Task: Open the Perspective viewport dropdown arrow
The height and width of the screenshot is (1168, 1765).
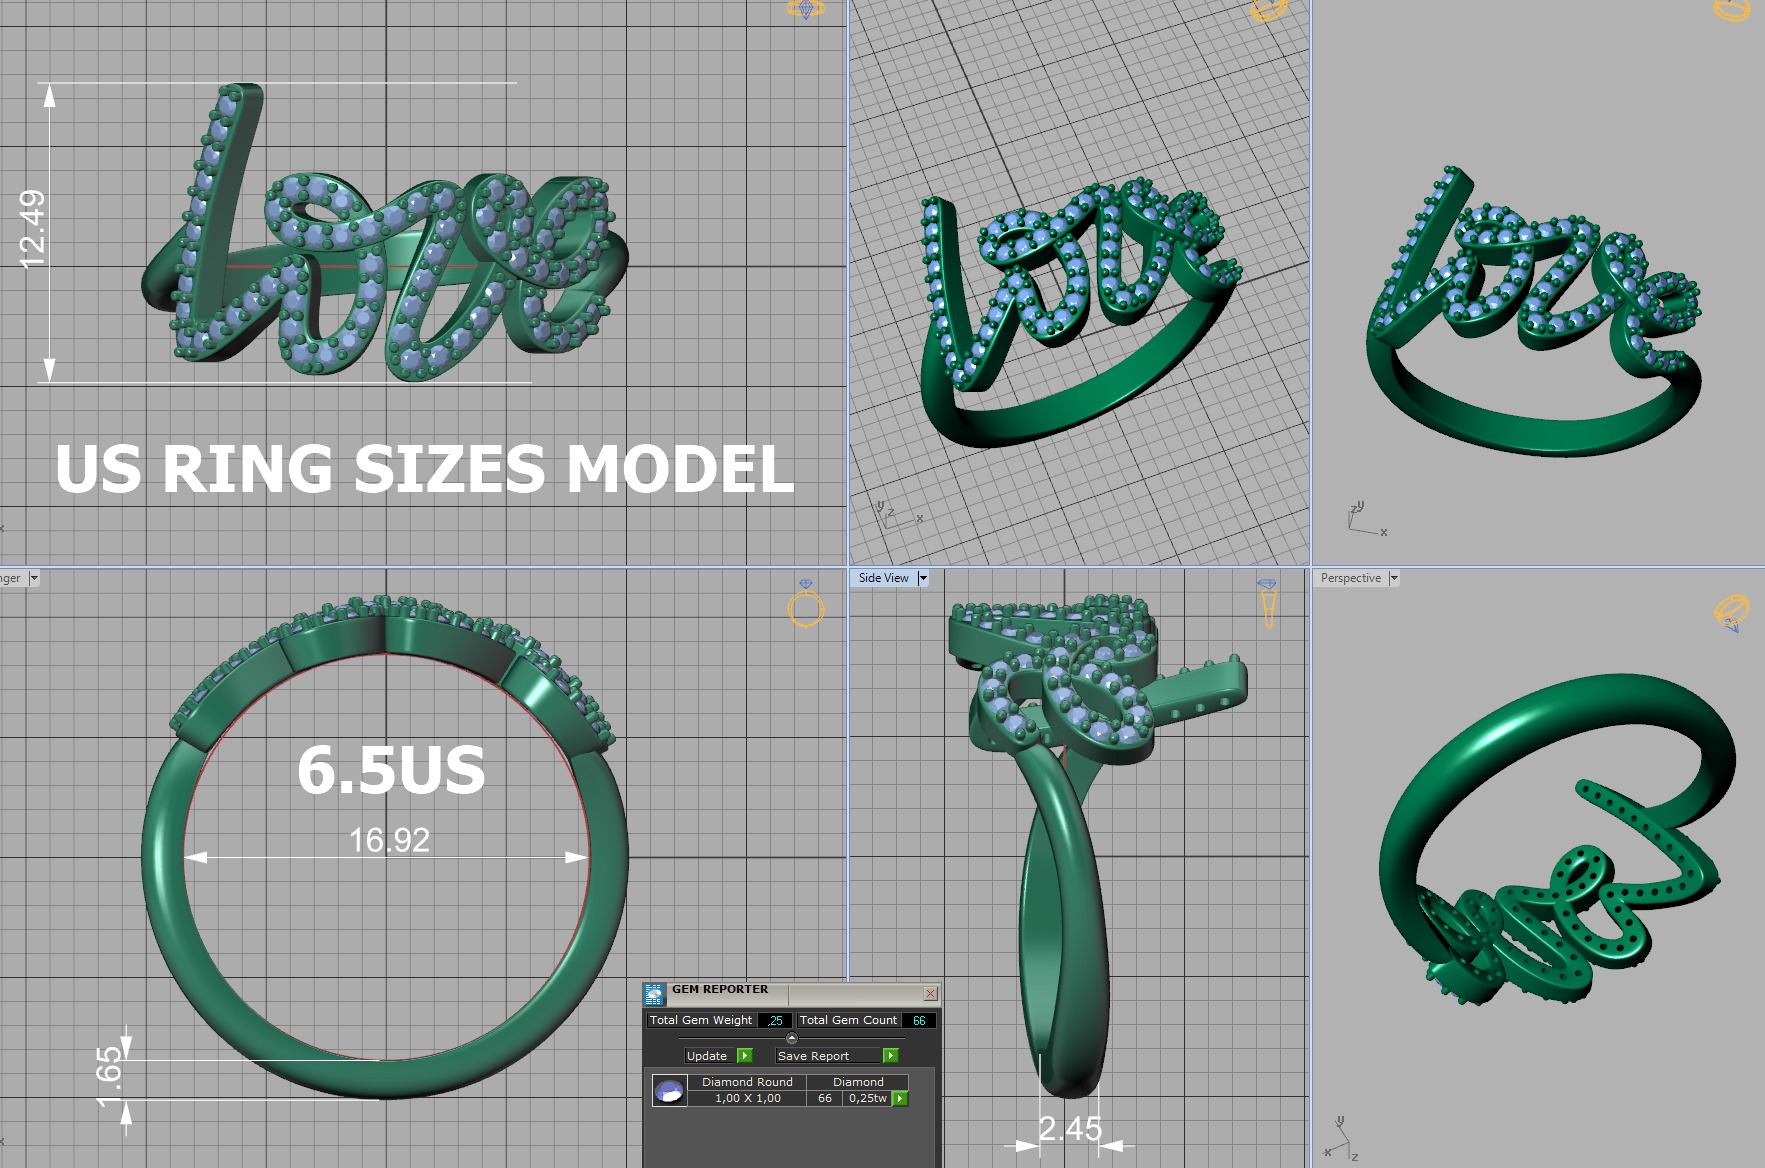Action: pos(1393,578)
